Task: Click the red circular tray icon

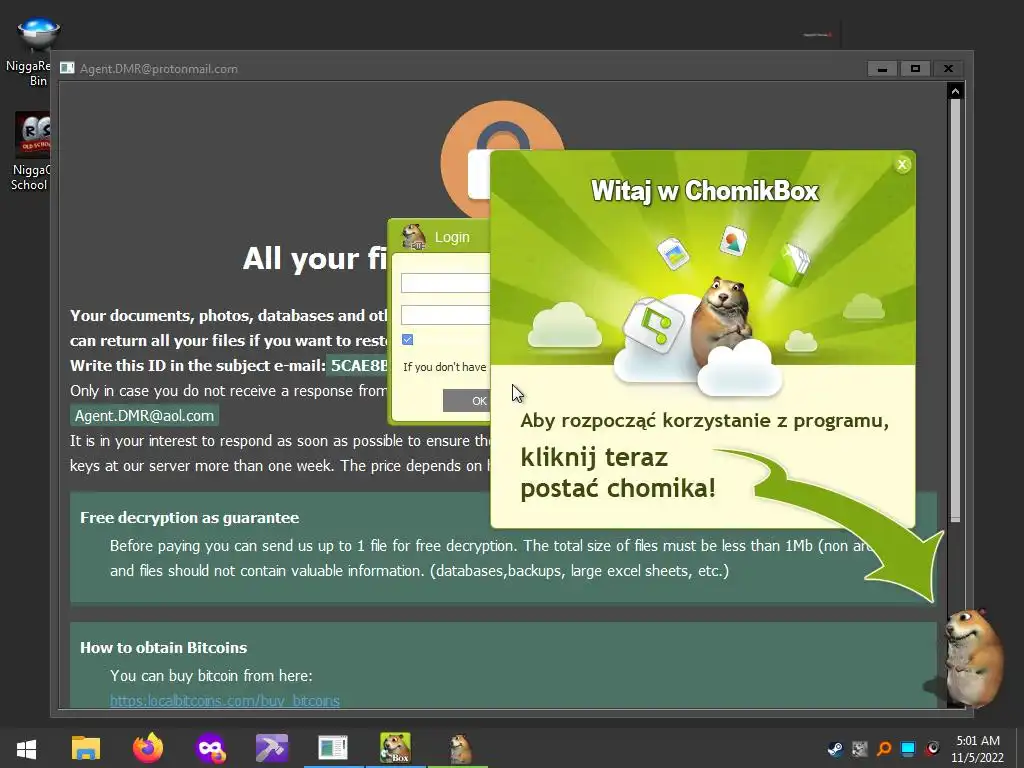Action: tap(933, 748)
